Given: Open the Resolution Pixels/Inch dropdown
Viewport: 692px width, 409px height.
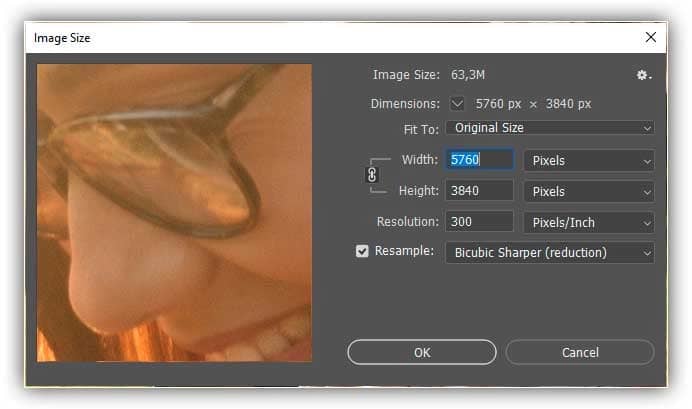Looking at the screenshot, I should [589, 223].
